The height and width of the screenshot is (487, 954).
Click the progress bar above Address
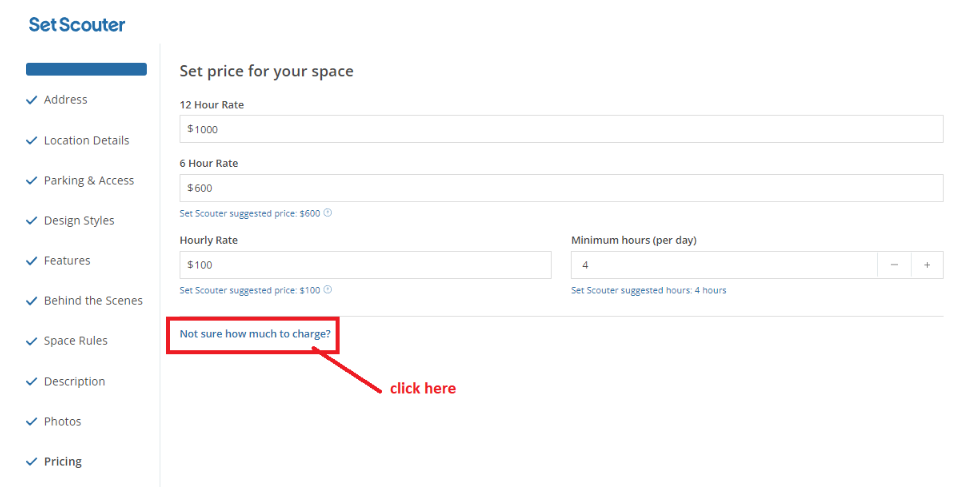(86, 69)
